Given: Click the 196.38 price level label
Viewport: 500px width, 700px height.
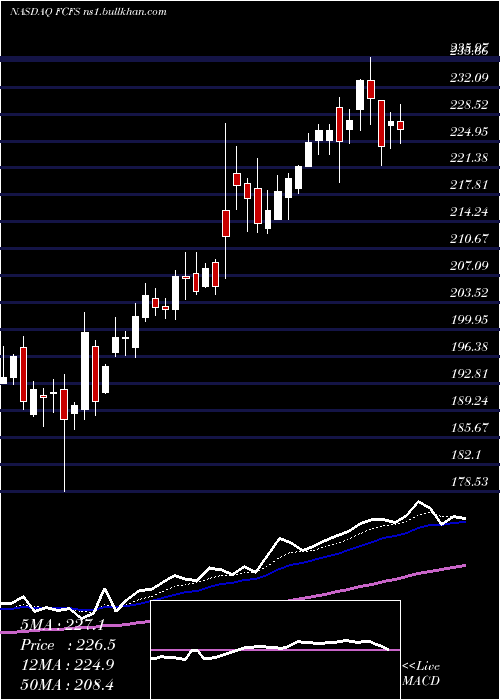Looking at the screenshot, I should point(469,346).
